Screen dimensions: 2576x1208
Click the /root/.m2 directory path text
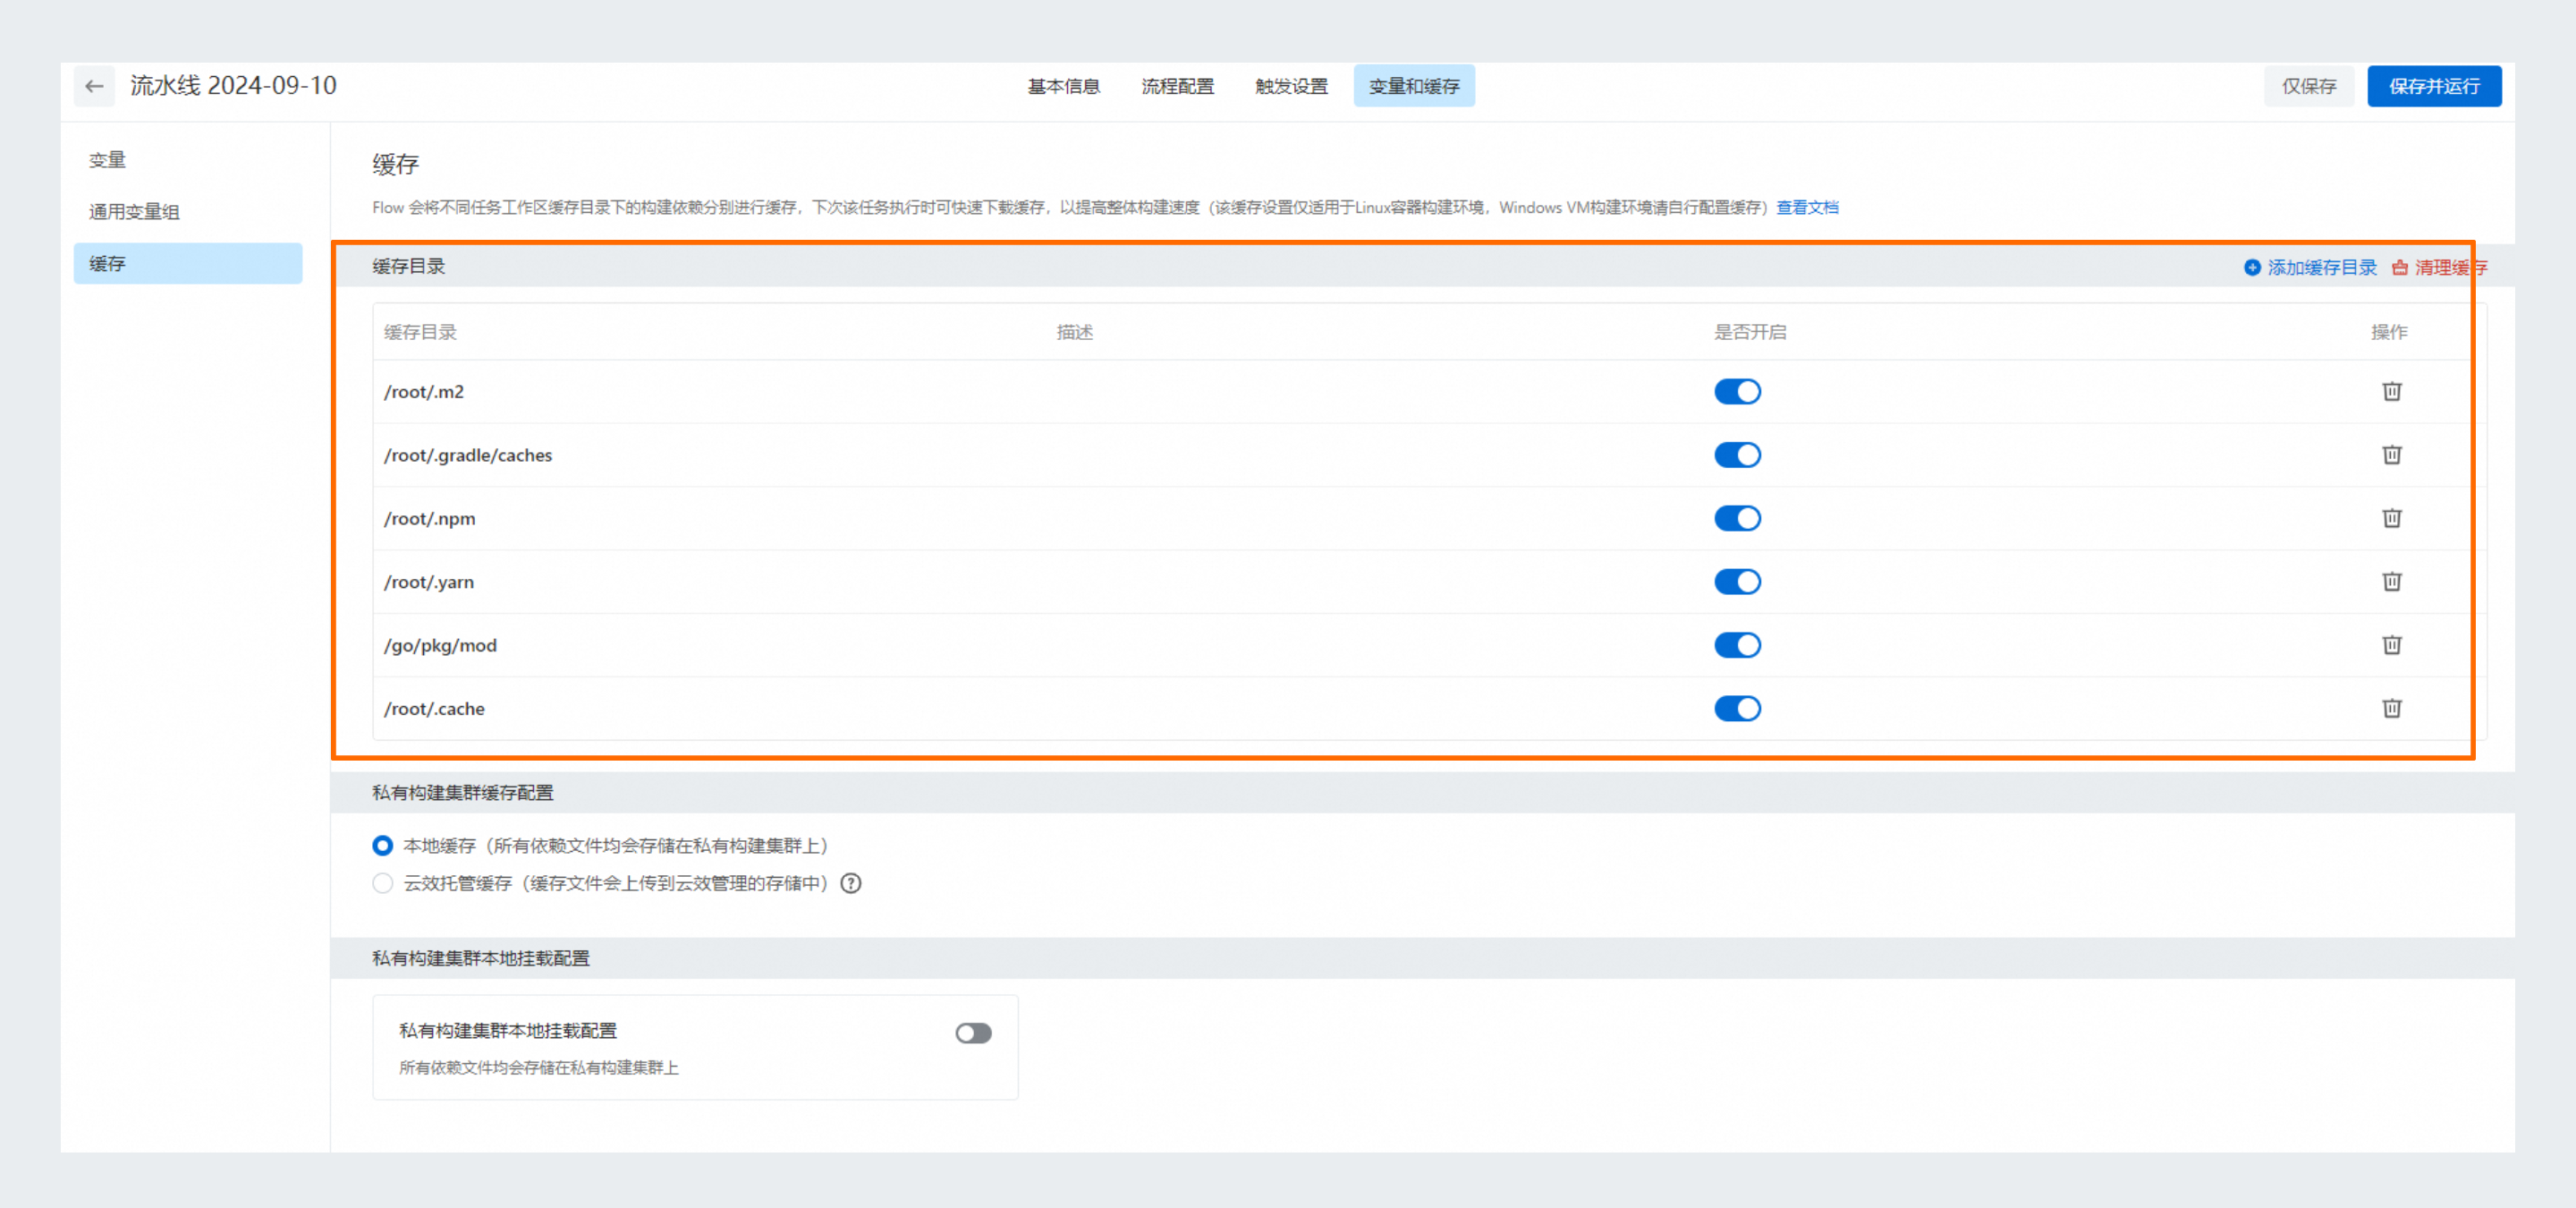coord(424,391)
